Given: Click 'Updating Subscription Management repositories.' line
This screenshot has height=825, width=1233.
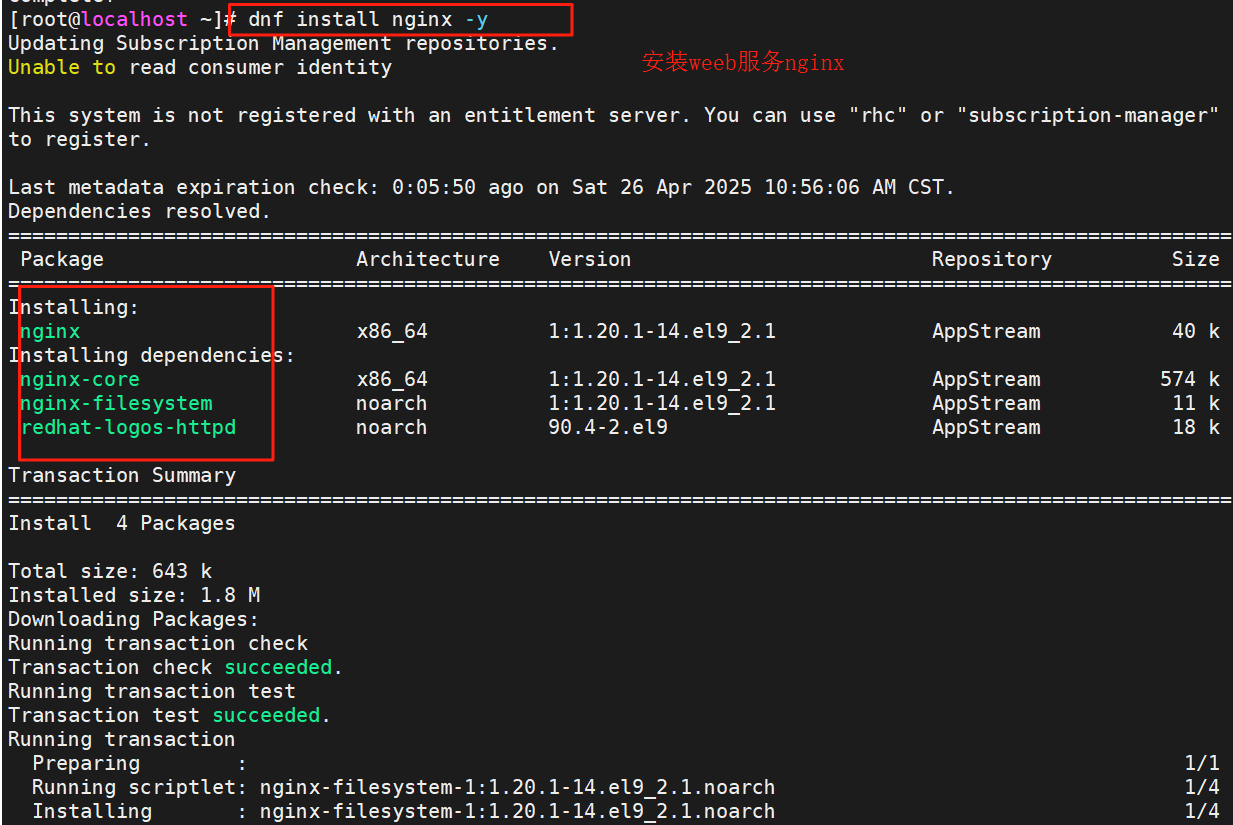Looking at the screenshot, I should click(x=283, y=43).
